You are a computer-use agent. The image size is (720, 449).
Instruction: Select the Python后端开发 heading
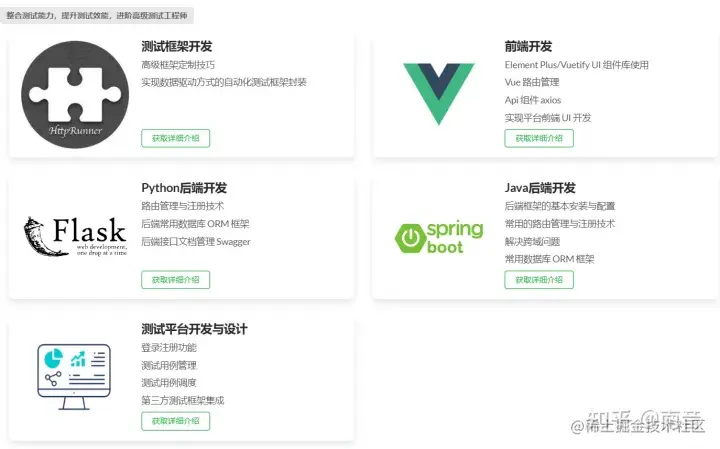[184, 188]
